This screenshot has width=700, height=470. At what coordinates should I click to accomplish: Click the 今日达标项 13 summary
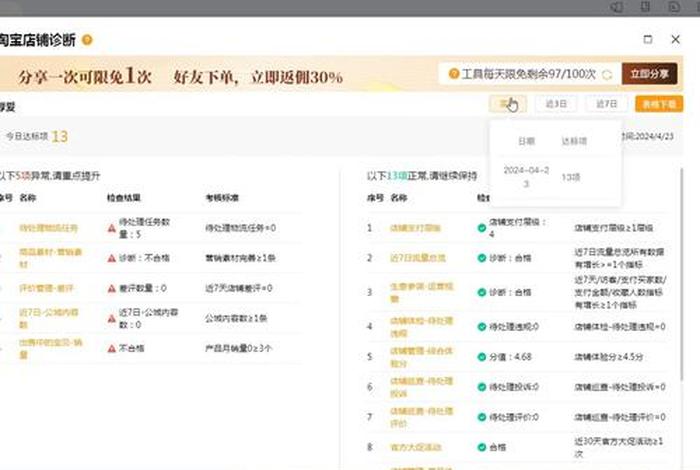coord(37,137)
